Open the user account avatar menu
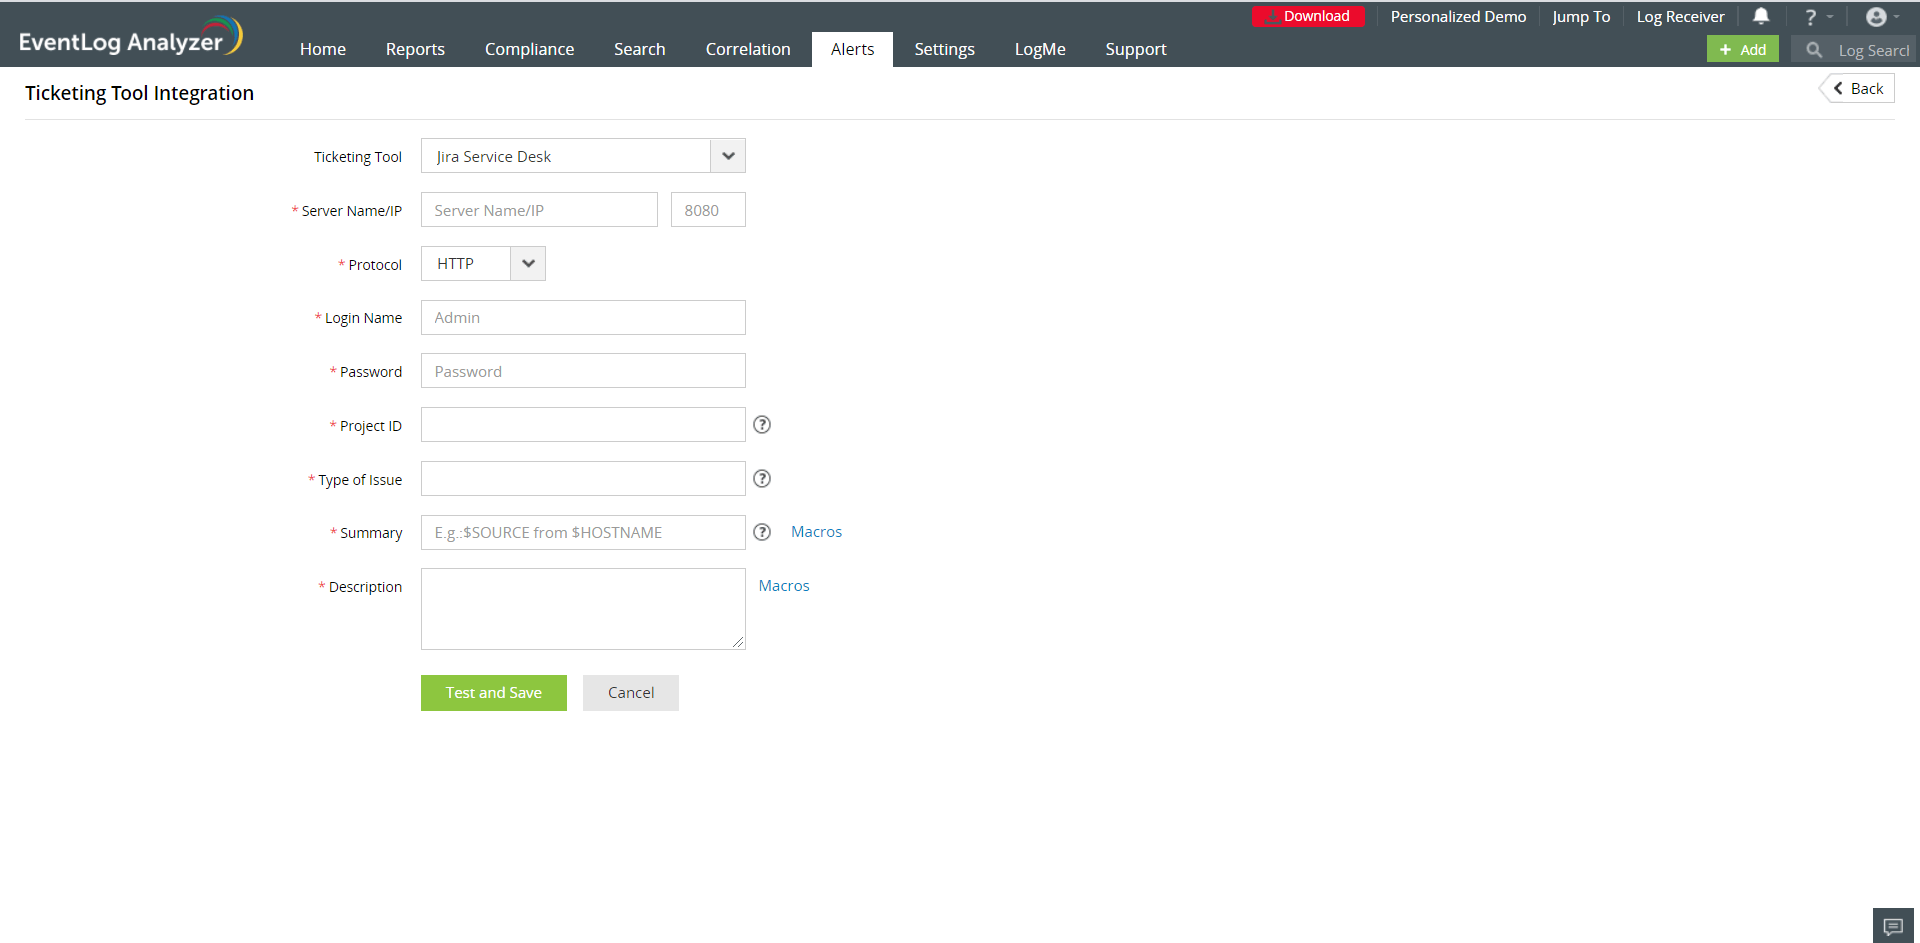The image size is (1920, 943). tap(1876, 17)
